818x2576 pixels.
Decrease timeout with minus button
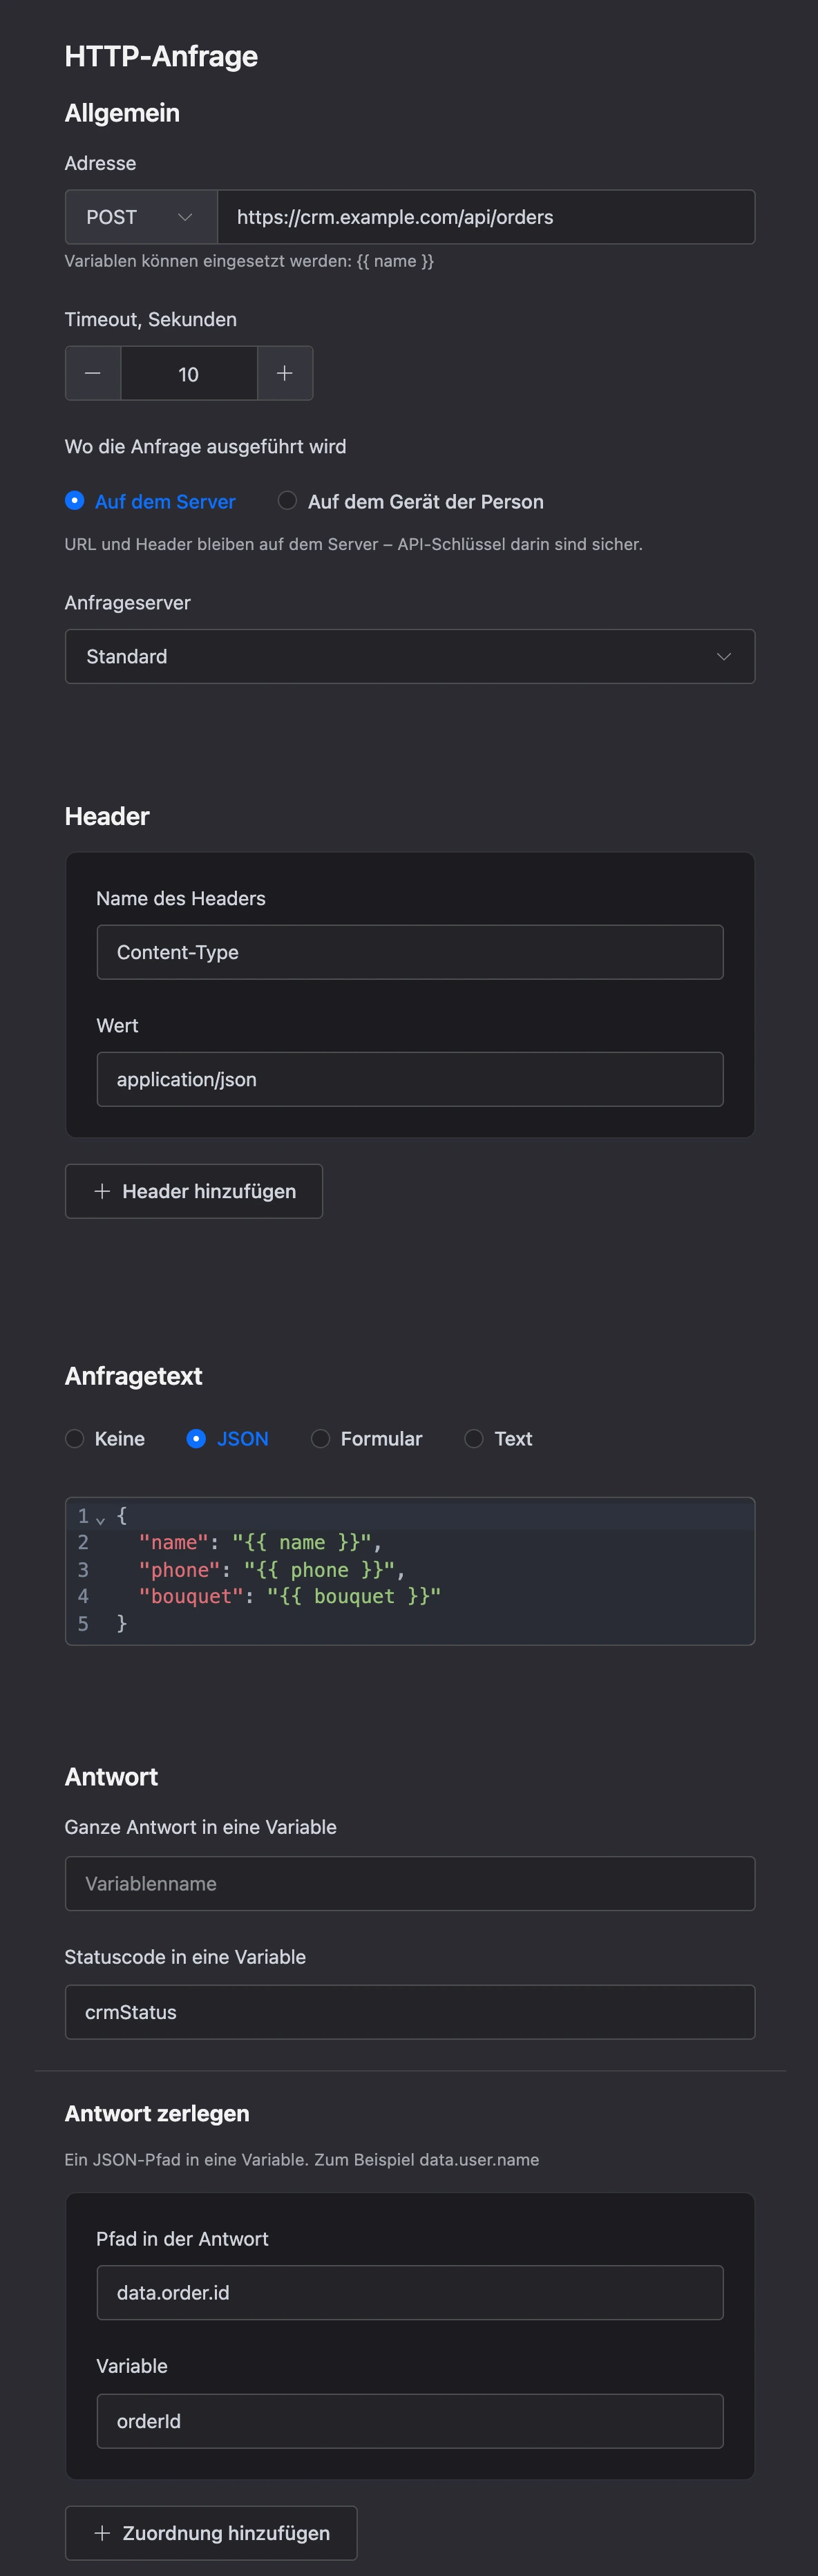click(x=93, y=373)
